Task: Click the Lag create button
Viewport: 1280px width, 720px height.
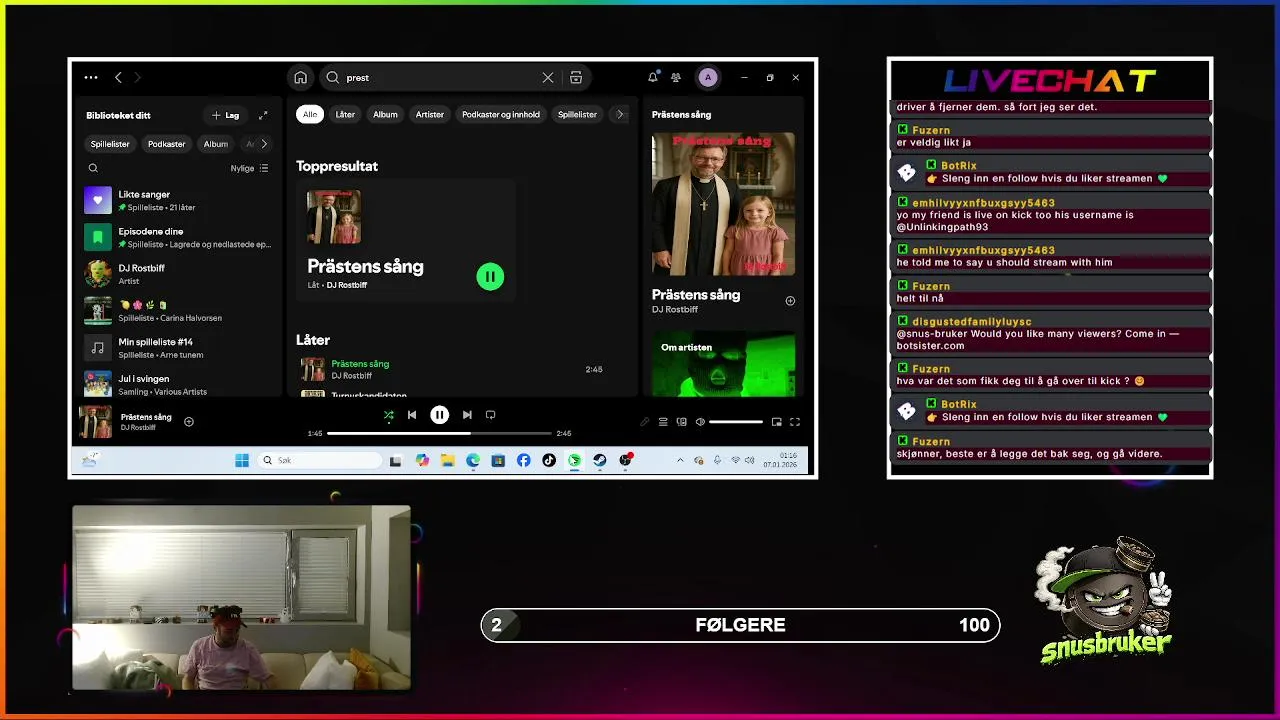Action: [x=225, y=115]
